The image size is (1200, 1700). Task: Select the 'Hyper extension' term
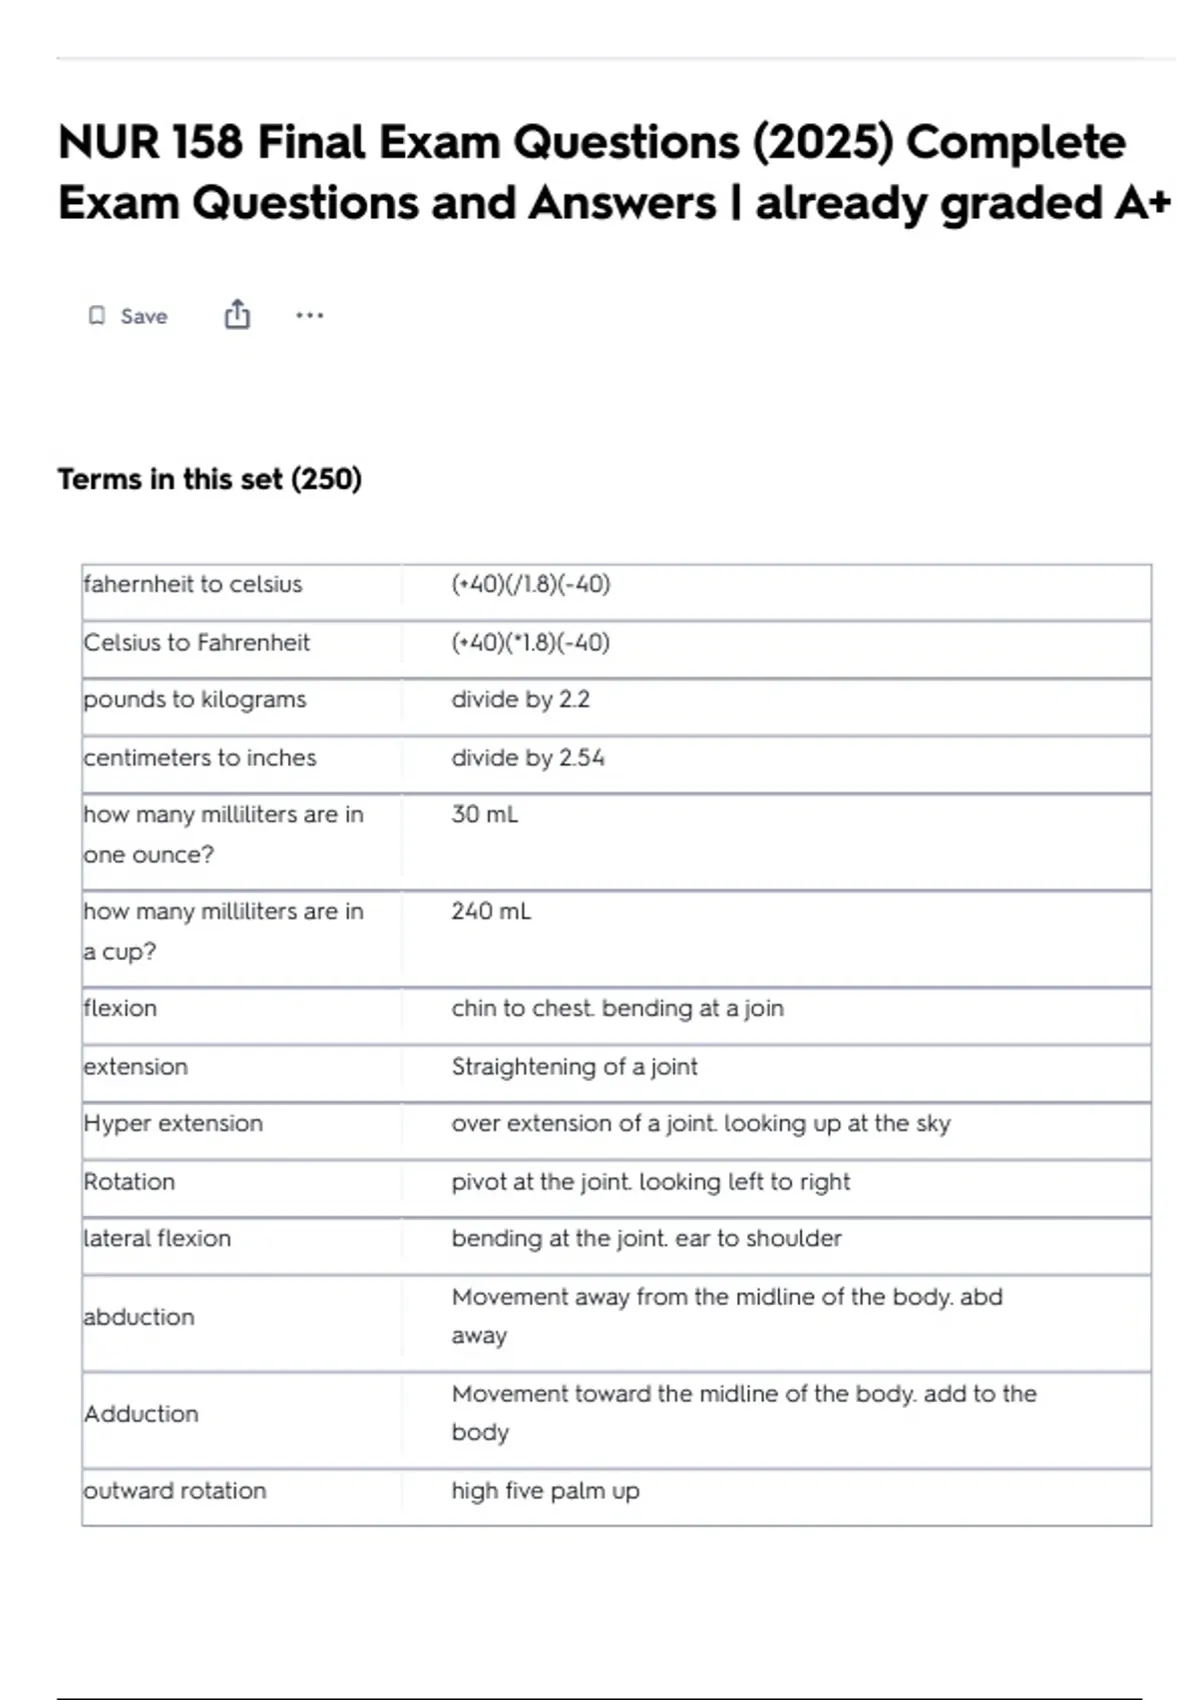(x=173, y=1123)
